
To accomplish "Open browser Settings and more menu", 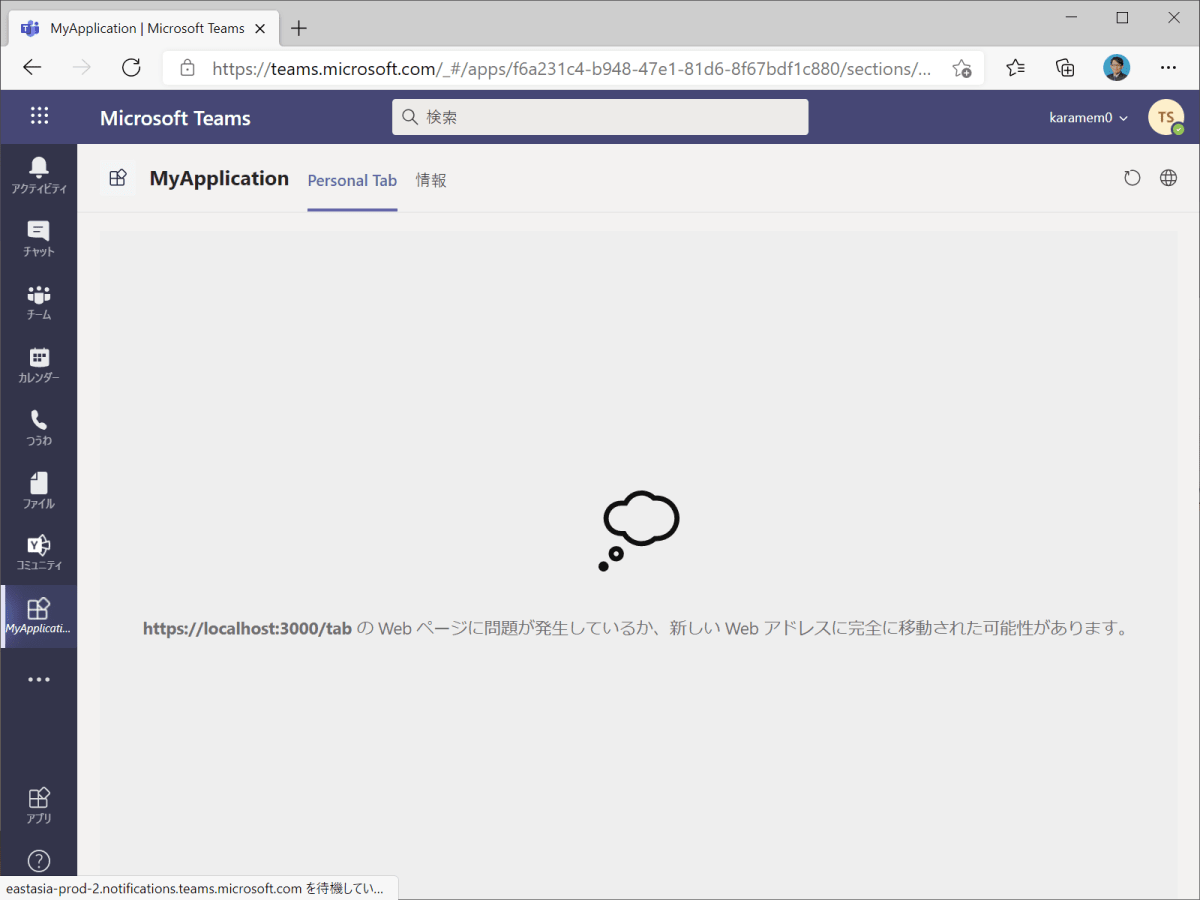I will click(x=1168, y=67).
